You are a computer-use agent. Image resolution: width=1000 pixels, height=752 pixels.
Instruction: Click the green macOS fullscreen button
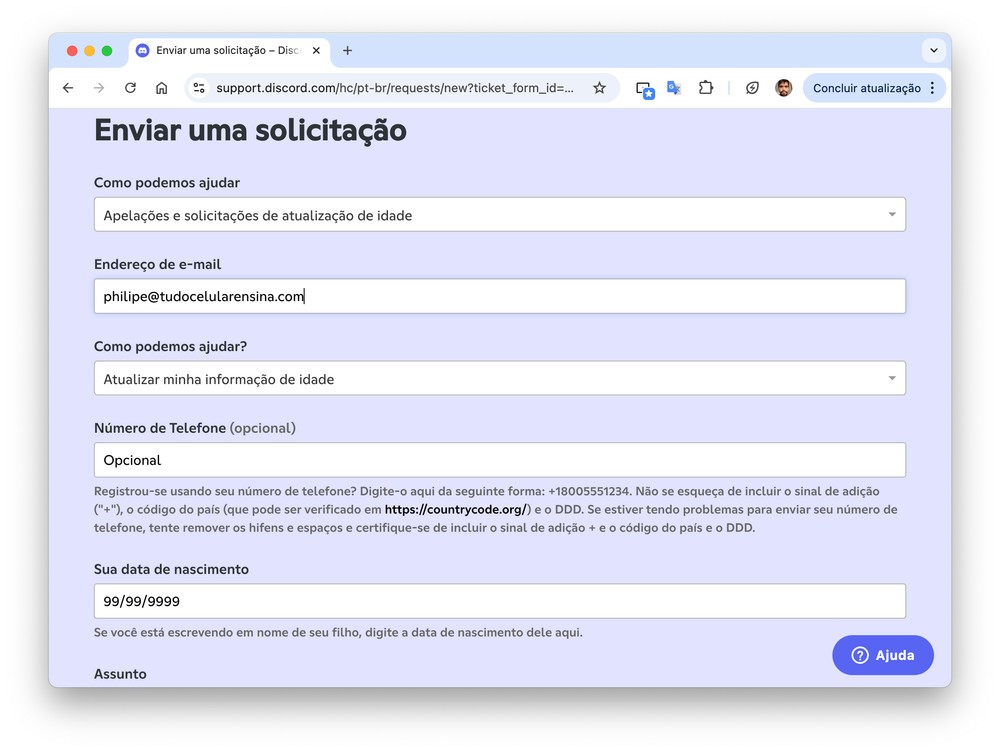click(x=107, y=51)
